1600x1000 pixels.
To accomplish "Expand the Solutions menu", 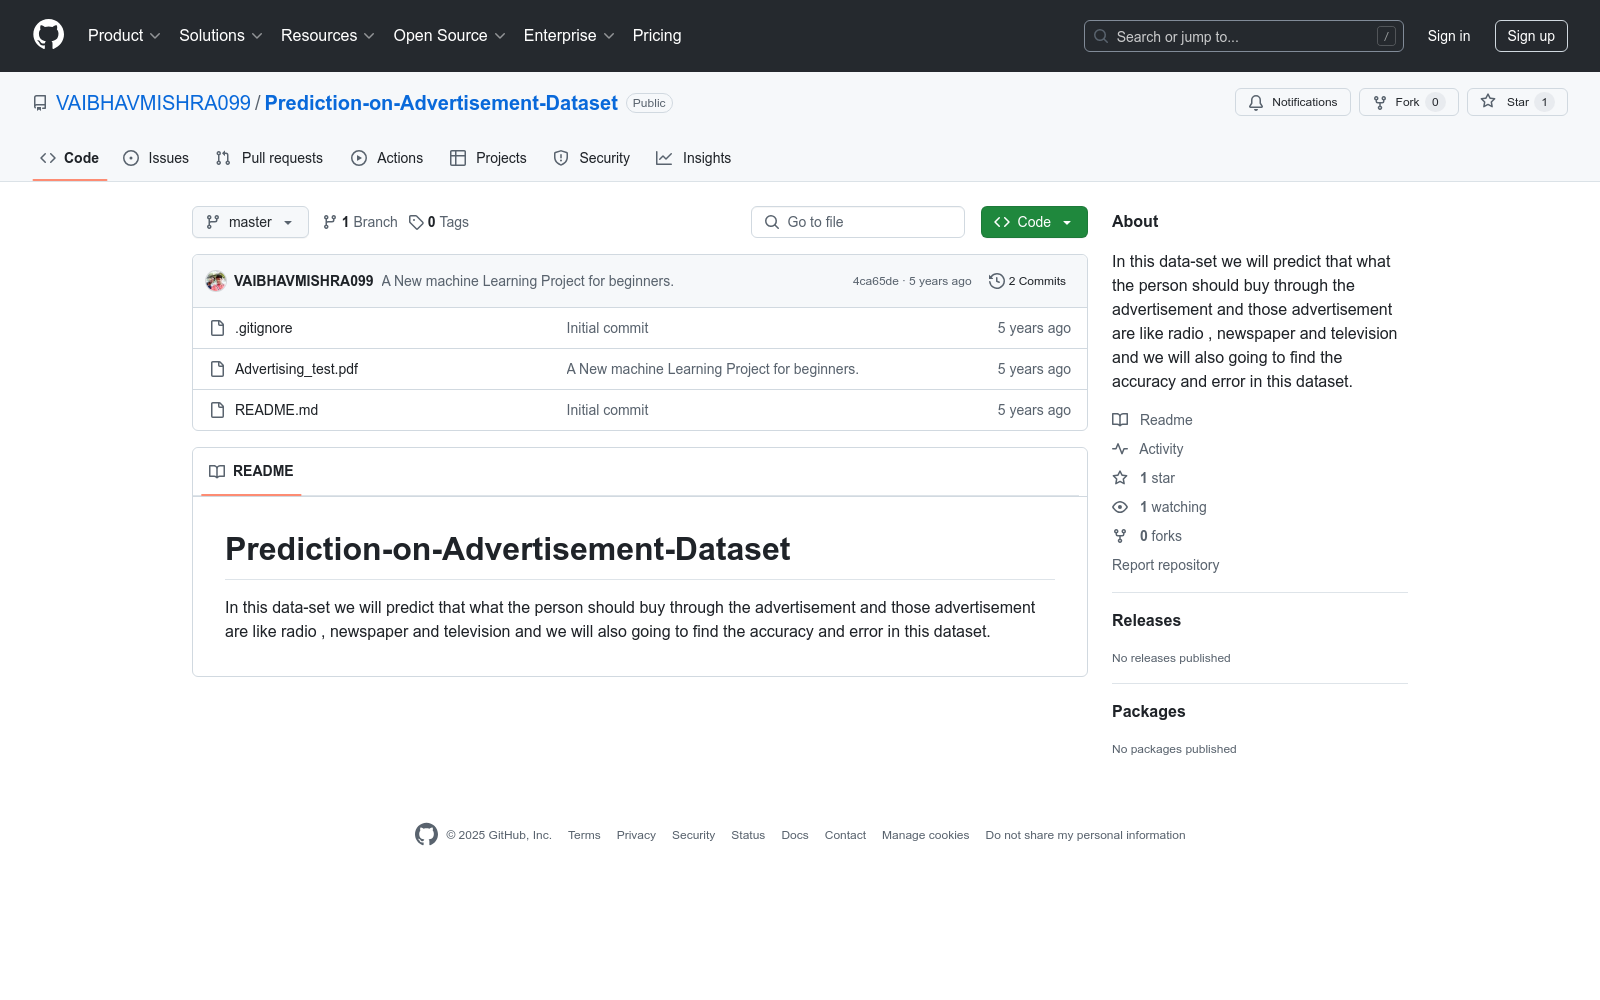I will coord(221,36).
